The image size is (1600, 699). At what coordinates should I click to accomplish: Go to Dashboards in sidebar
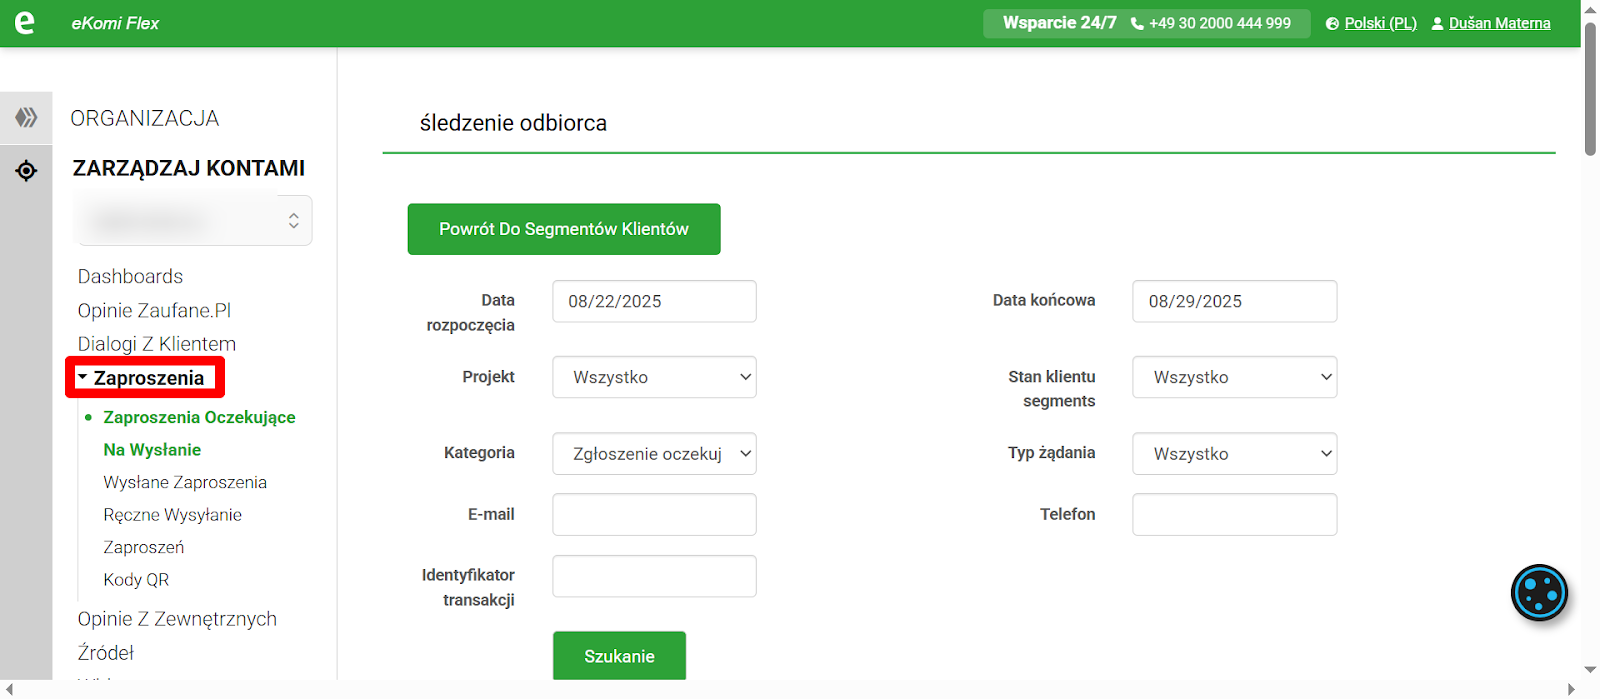tap(130, 276)
